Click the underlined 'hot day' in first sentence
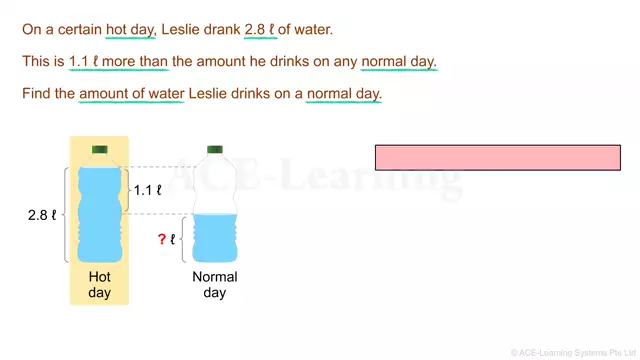 [131, 30]
